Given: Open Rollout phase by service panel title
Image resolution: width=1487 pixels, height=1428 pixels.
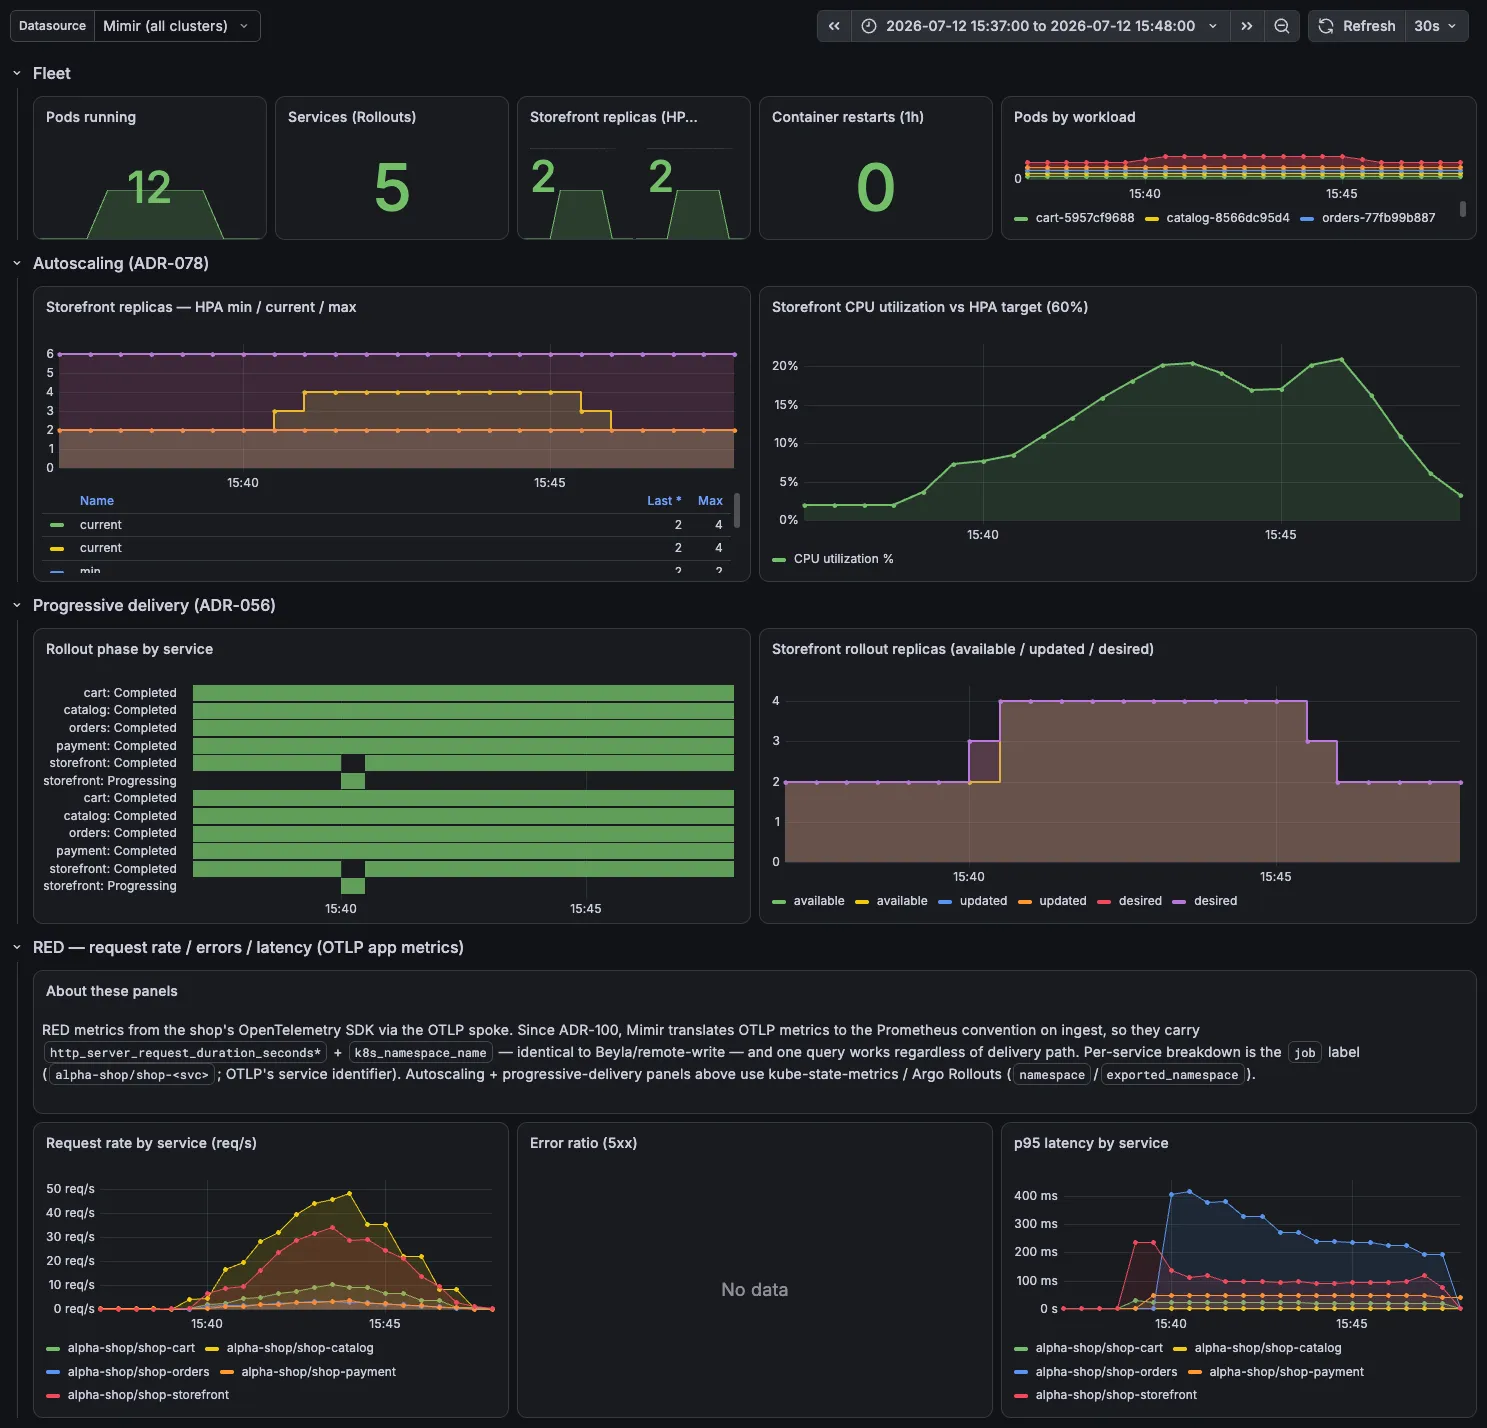Looking at the screenshot, I should pyautogui.click(x=129, y=649).
